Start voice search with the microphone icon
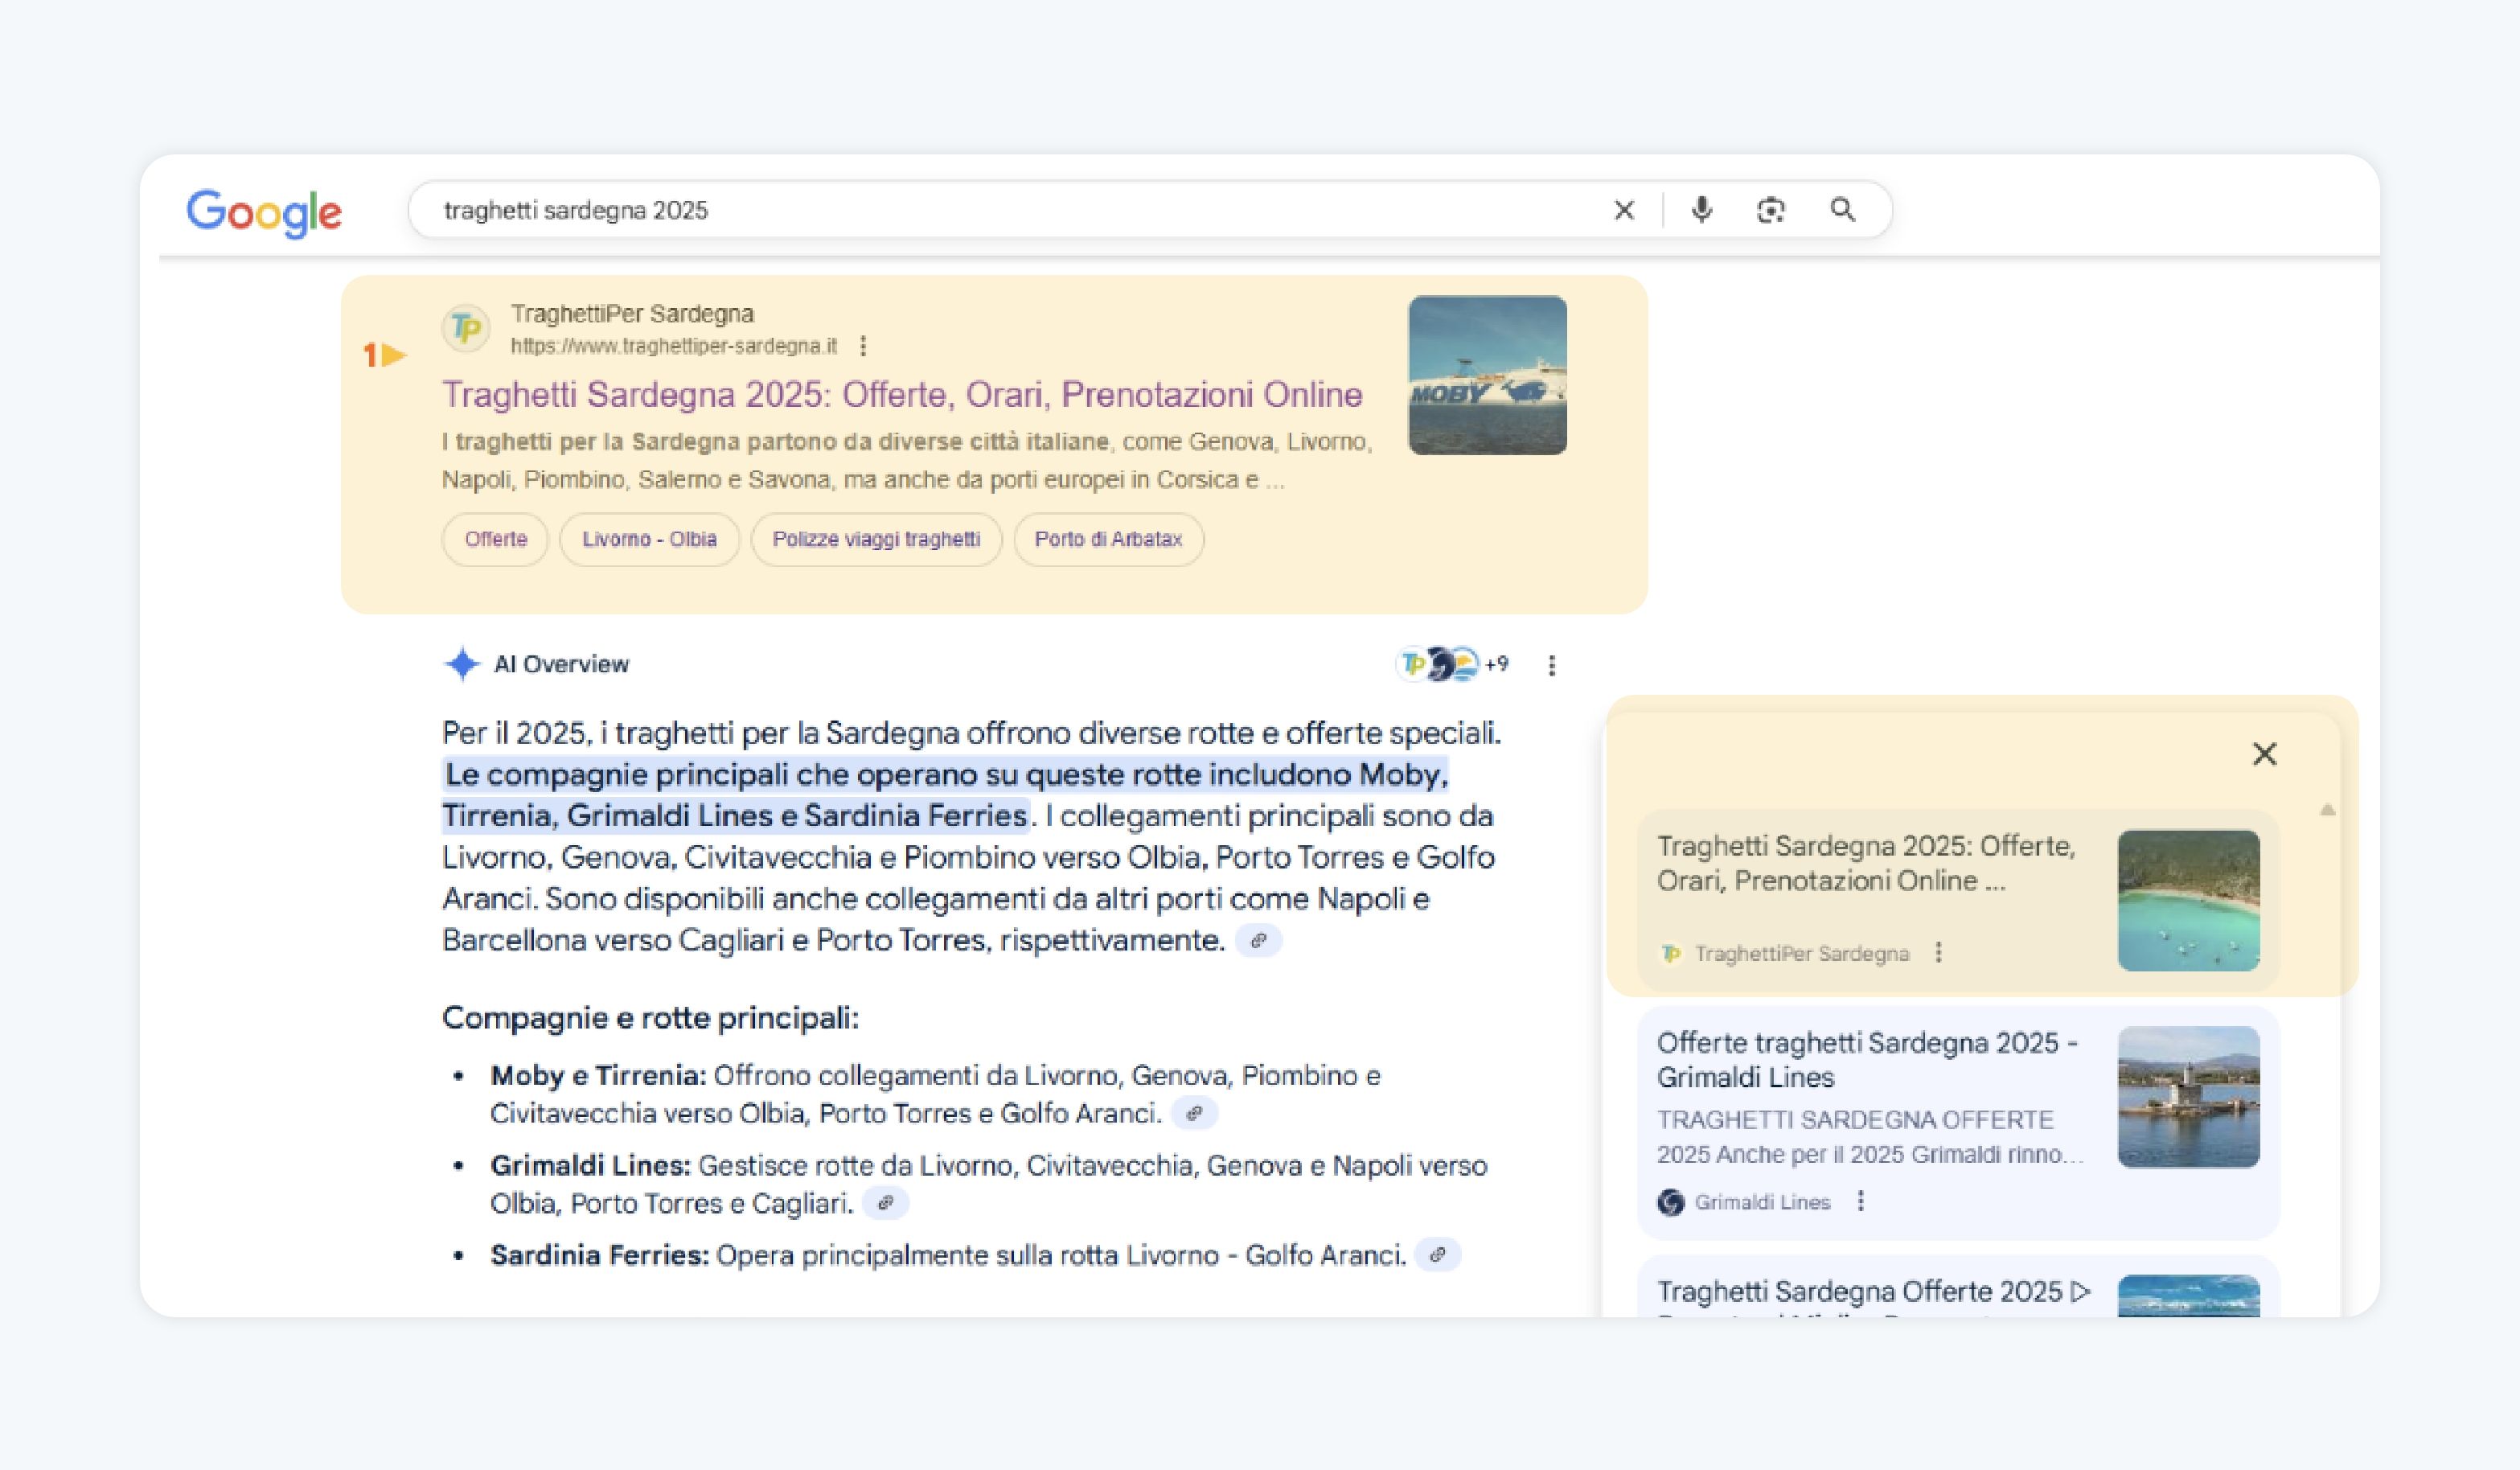Image resolution: width=2520 pixels, height=1470 pixels. [x=1701, y=210]
